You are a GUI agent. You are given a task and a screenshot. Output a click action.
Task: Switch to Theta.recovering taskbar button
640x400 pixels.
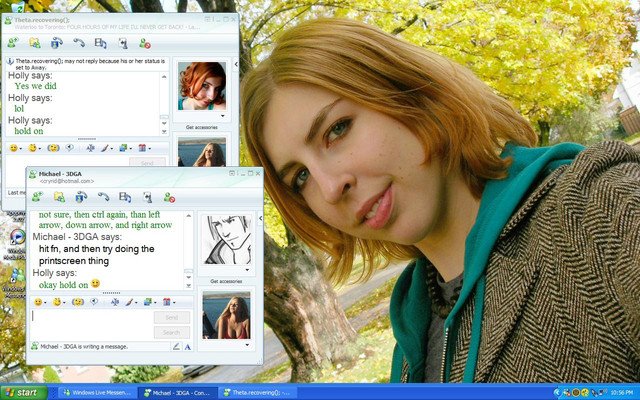258,393
